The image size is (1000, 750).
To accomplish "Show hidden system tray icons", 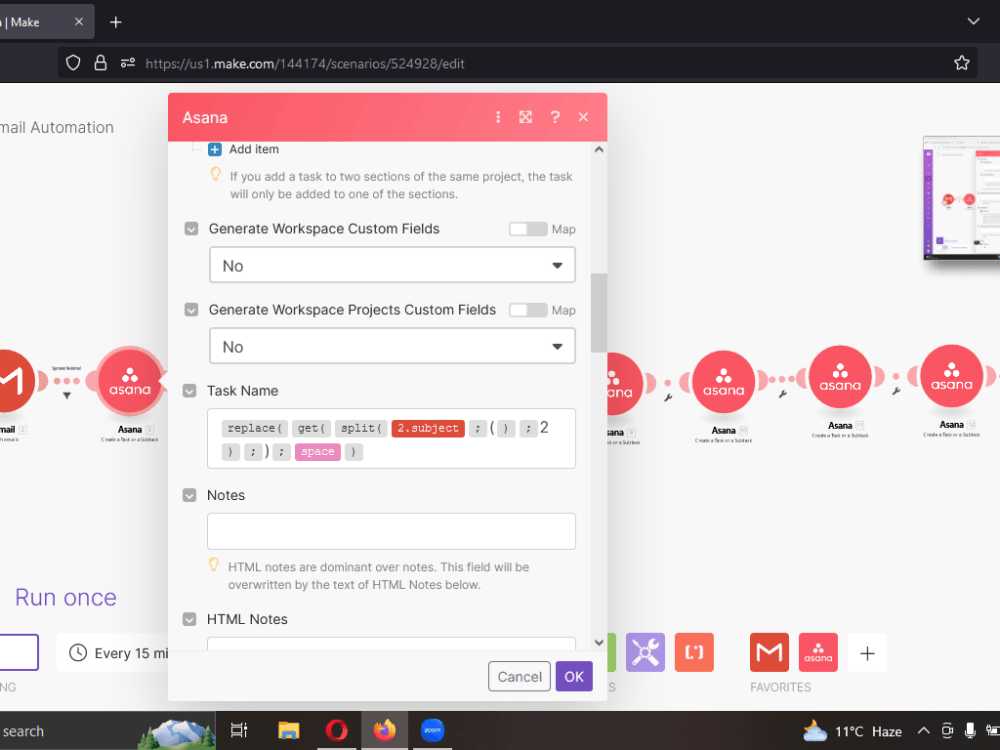I will [923, 731].
